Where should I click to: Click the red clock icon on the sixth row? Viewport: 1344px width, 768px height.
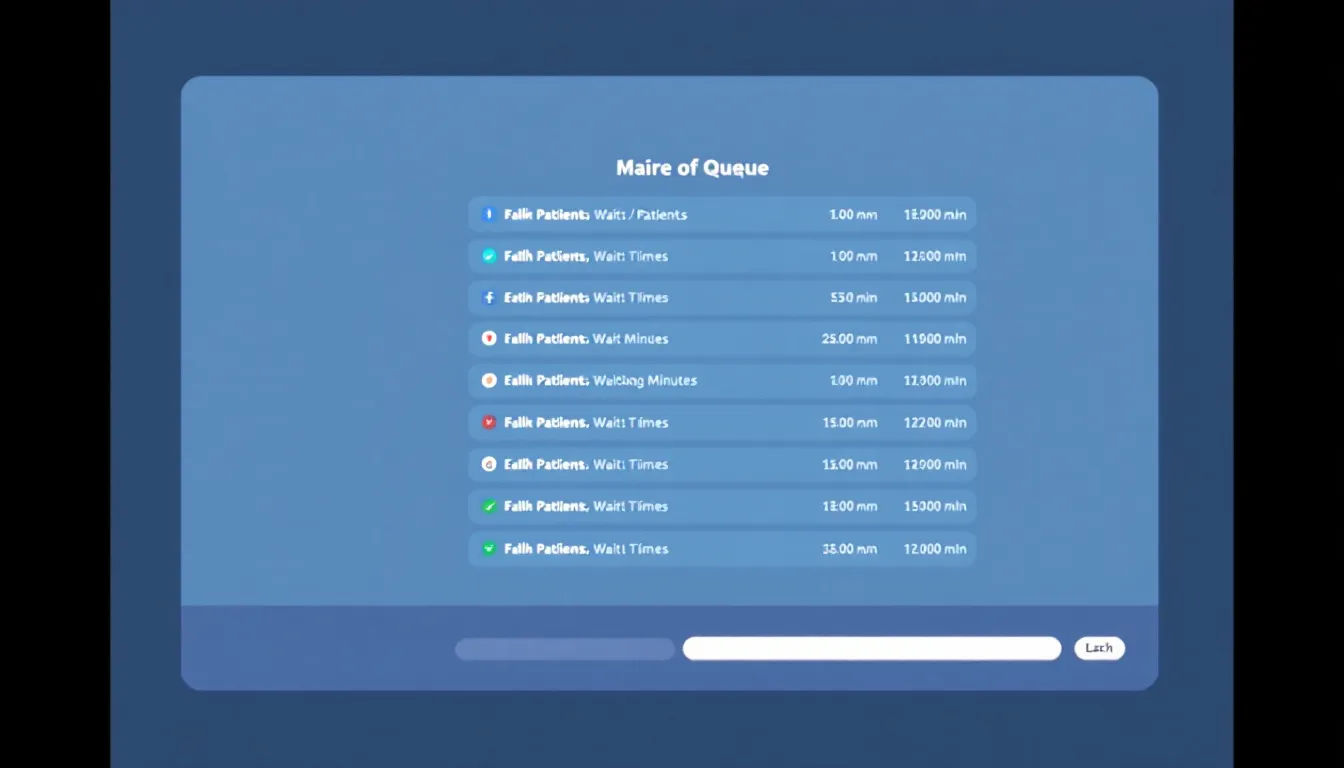click(x=489, y=422)
